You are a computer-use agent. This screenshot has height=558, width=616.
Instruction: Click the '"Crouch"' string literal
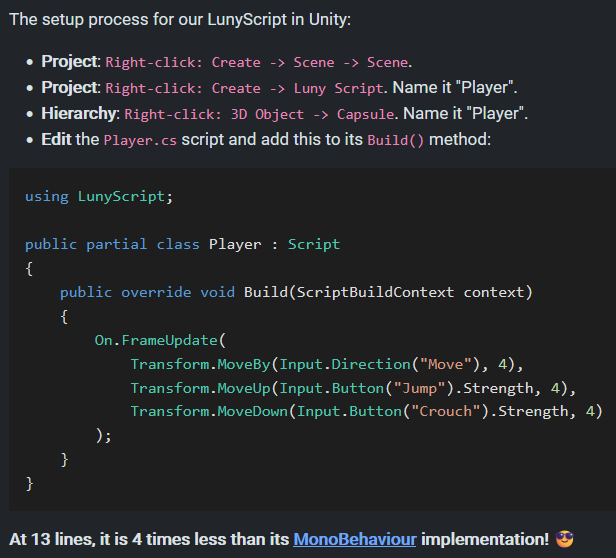pyautogui.click(x=446, y=411)
